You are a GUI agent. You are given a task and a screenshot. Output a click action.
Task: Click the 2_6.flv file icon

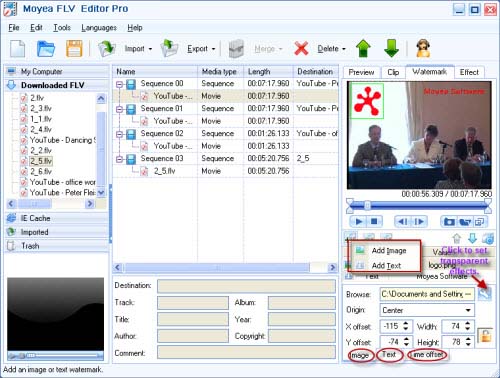click(x=24, y=172)
